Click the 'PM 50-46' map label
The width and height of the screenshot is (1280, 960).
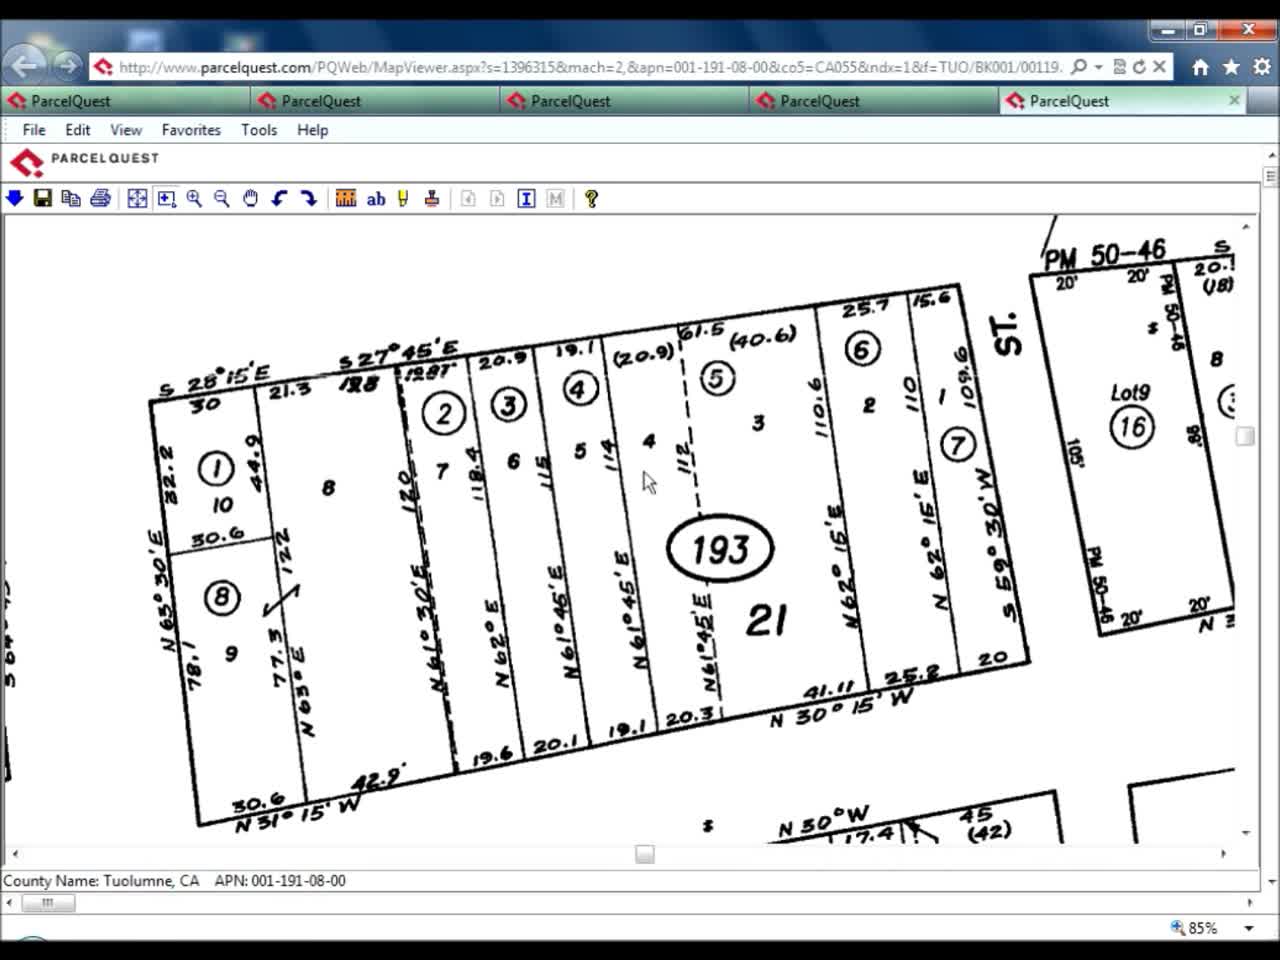click(x=1106, y=255)
